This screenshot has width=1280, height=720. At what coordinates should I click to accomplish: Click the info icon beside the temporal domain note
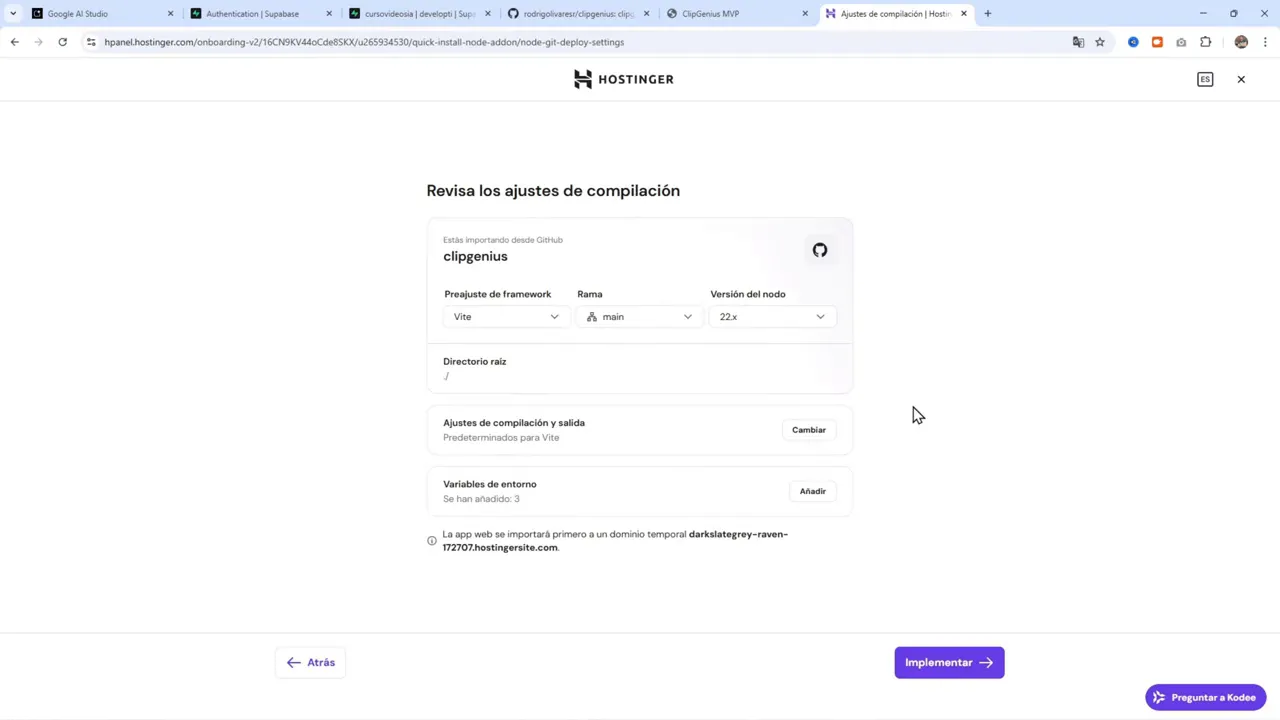(x=431, y=540)
